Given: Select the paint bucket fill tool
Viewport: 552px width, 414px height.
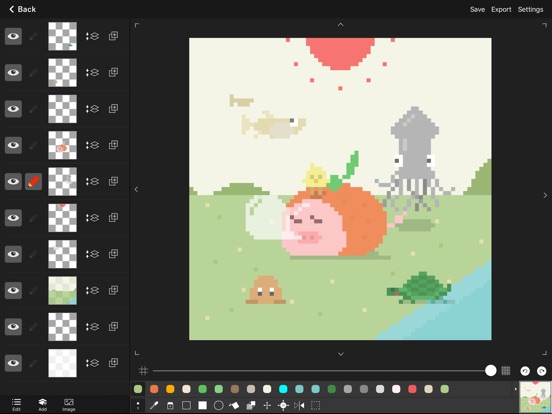Looking at the screenshot, I should pyautogui.click(x=234, y=406).
